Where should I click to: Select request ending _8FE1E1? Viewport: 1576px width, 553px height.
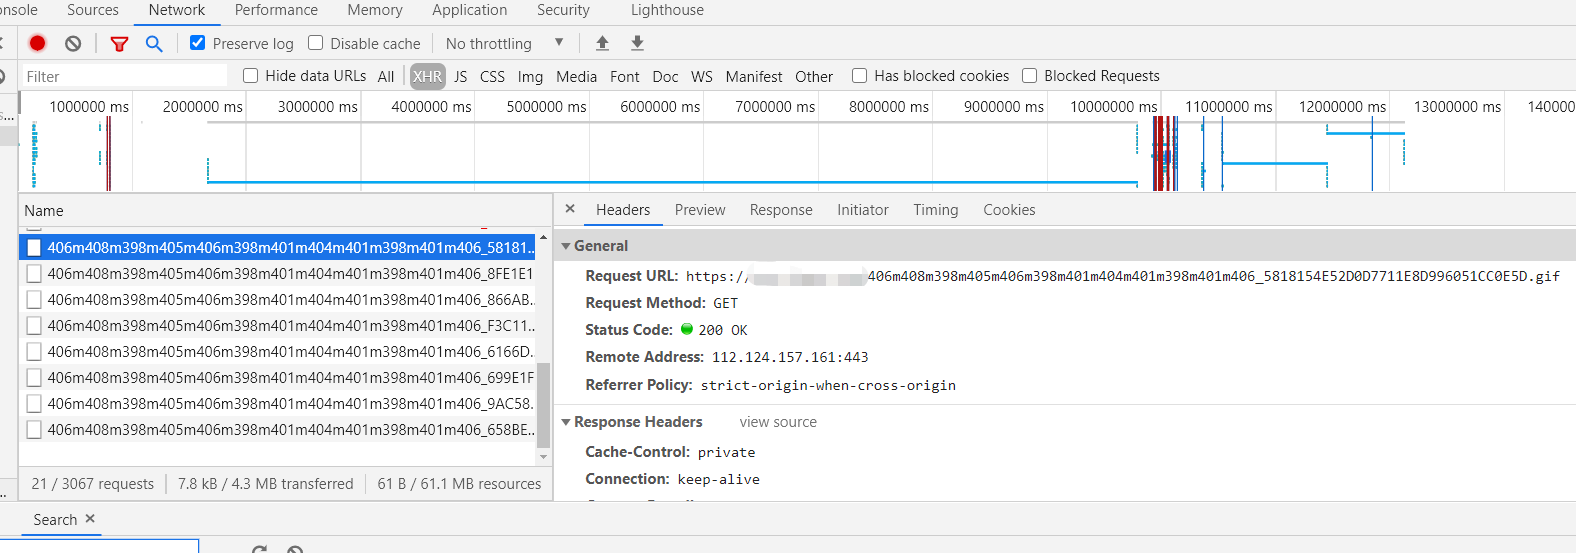coord(278,273)
